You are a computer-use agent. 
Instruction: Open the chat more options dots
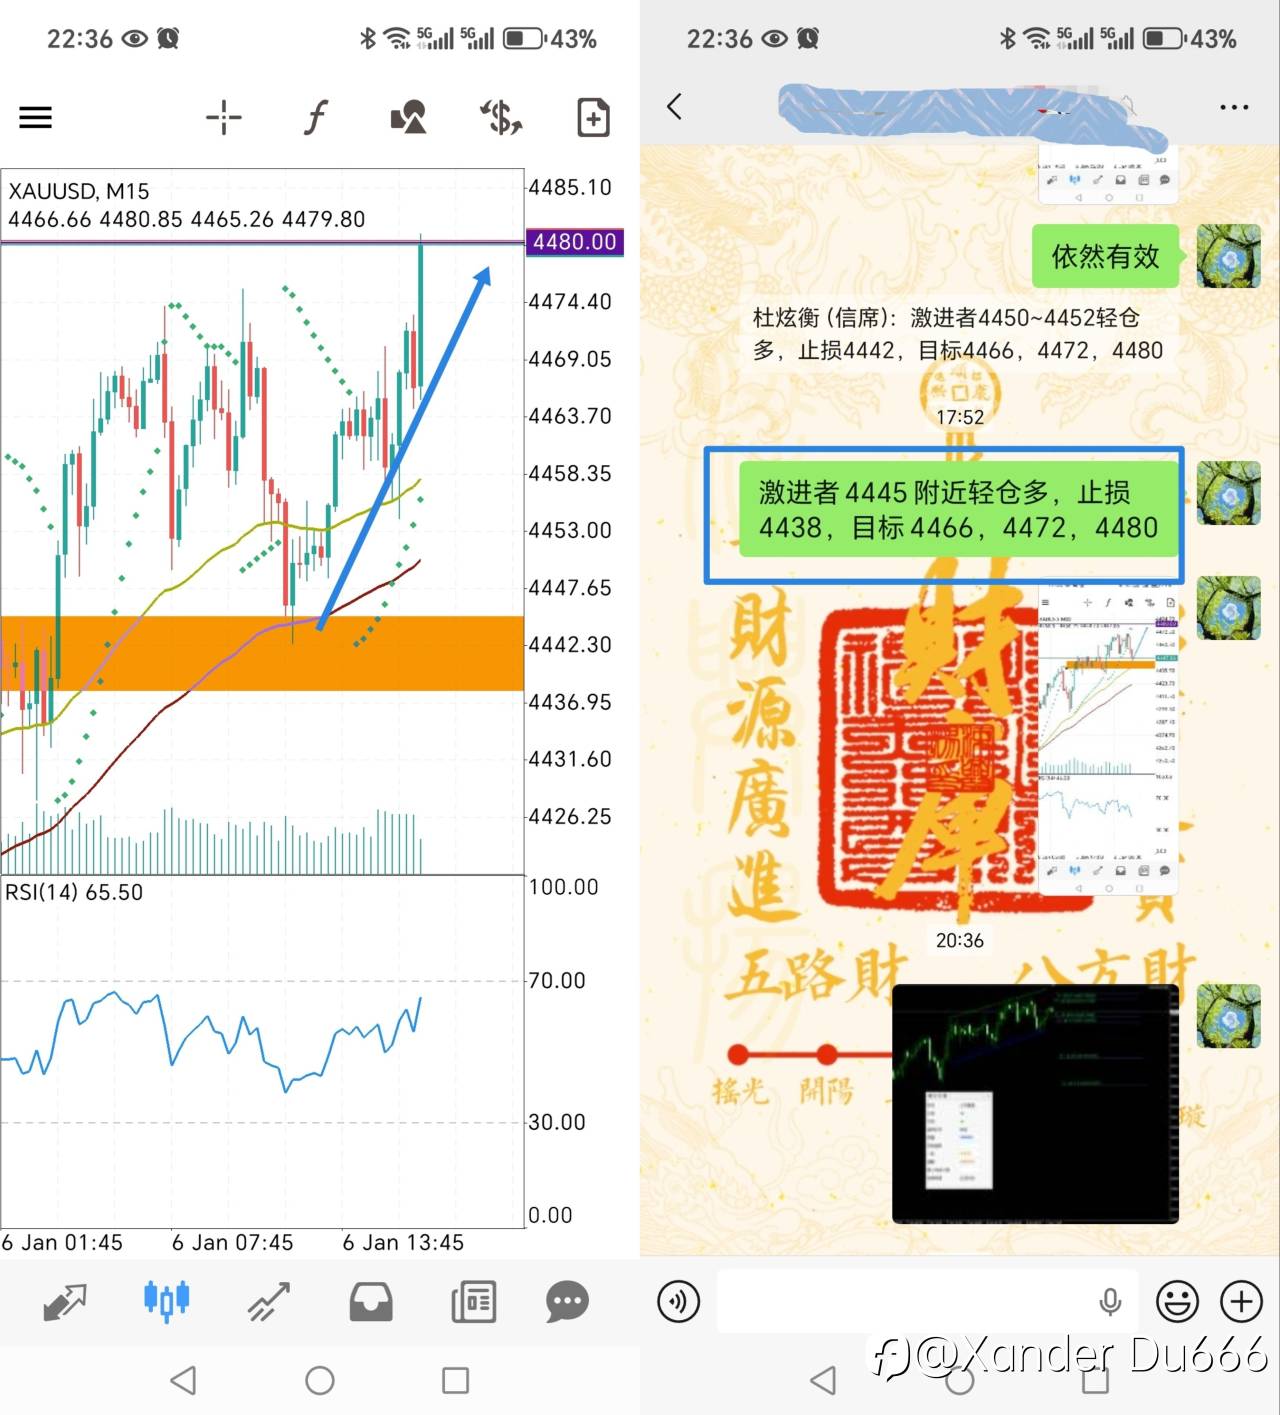tap(1234, 107)
